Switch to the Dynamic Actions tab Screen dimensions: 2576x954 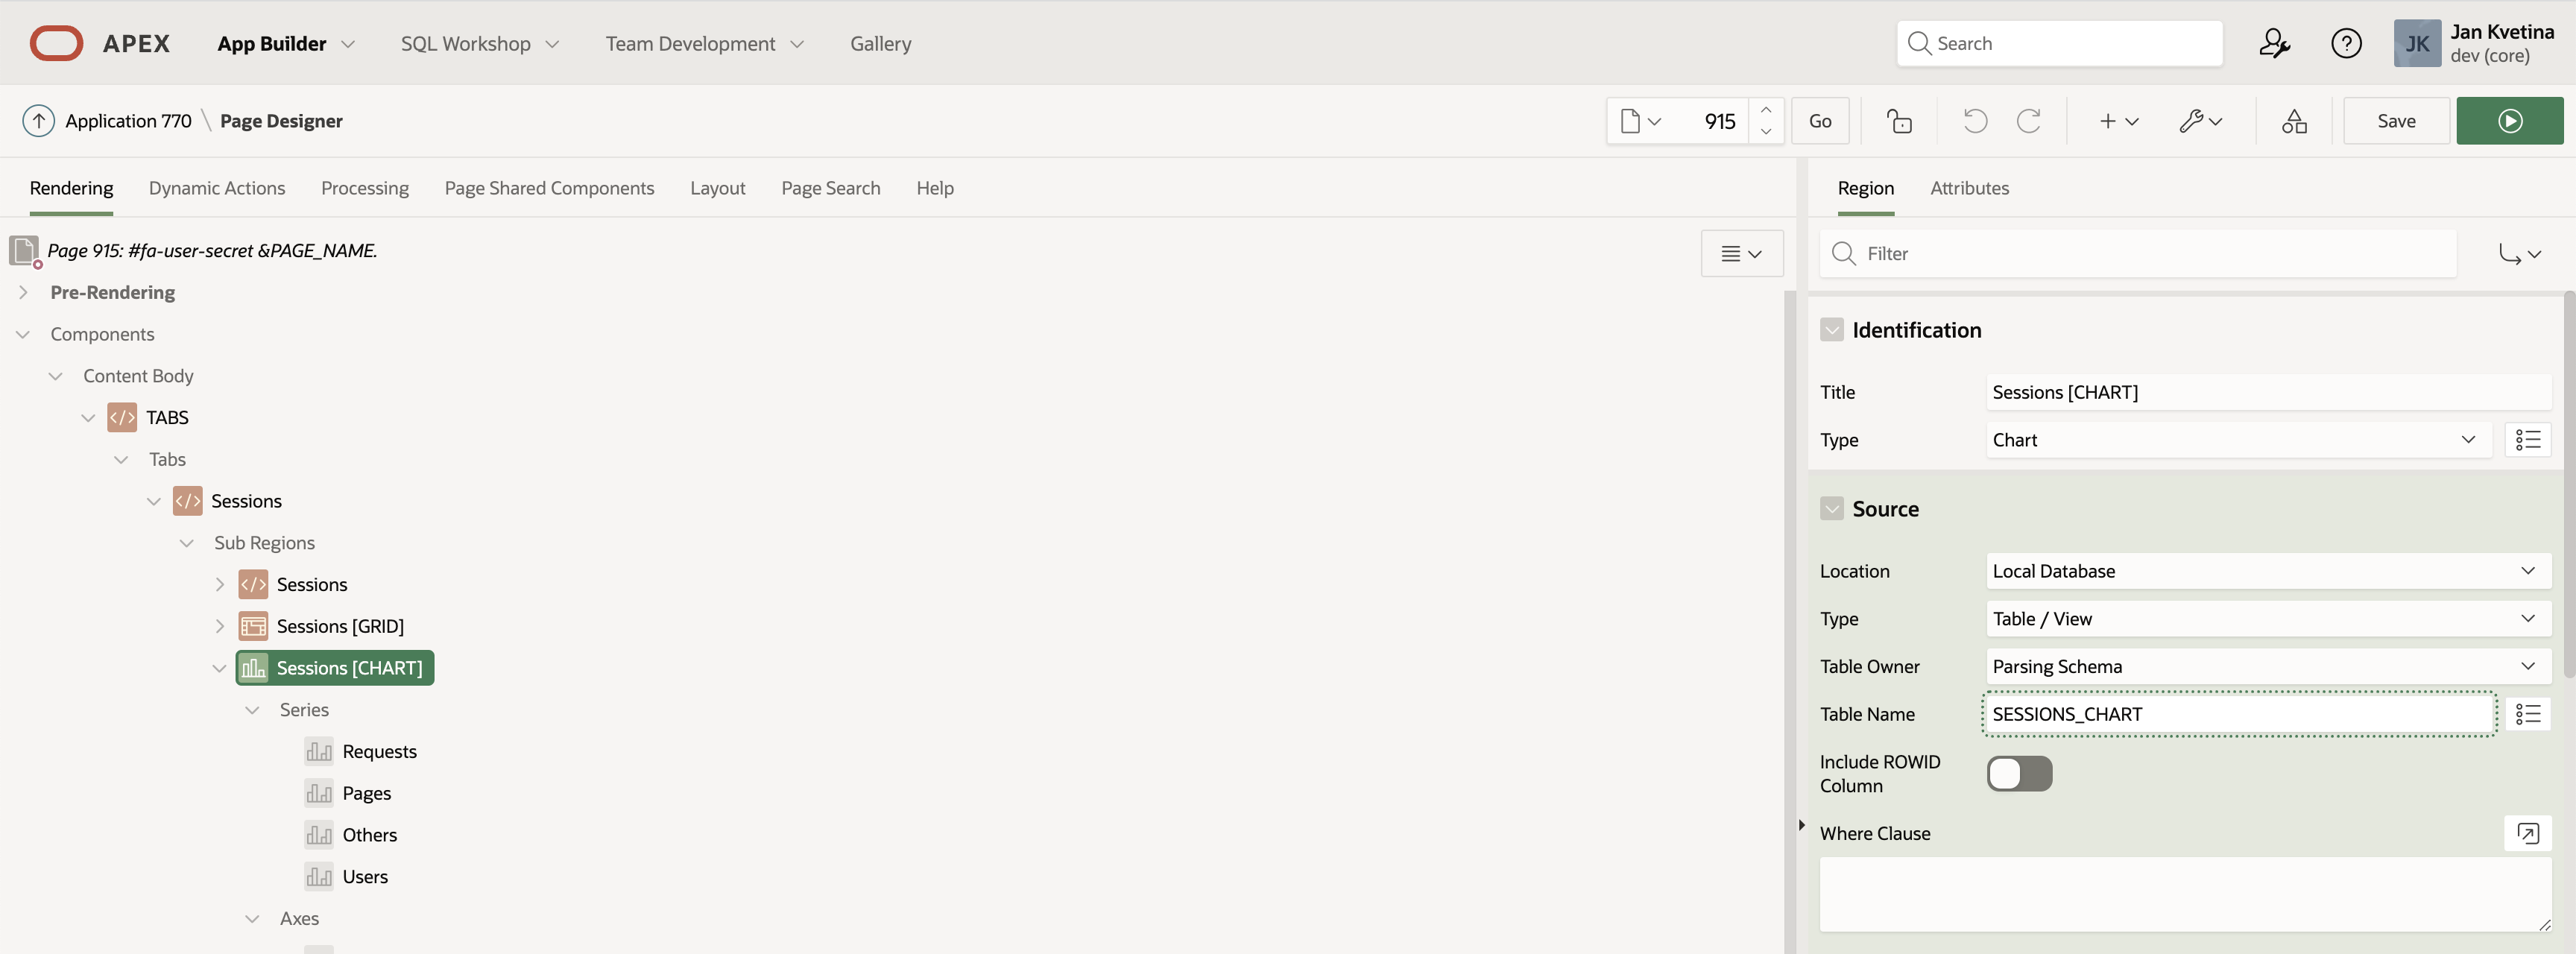click(x=217, y=188)
